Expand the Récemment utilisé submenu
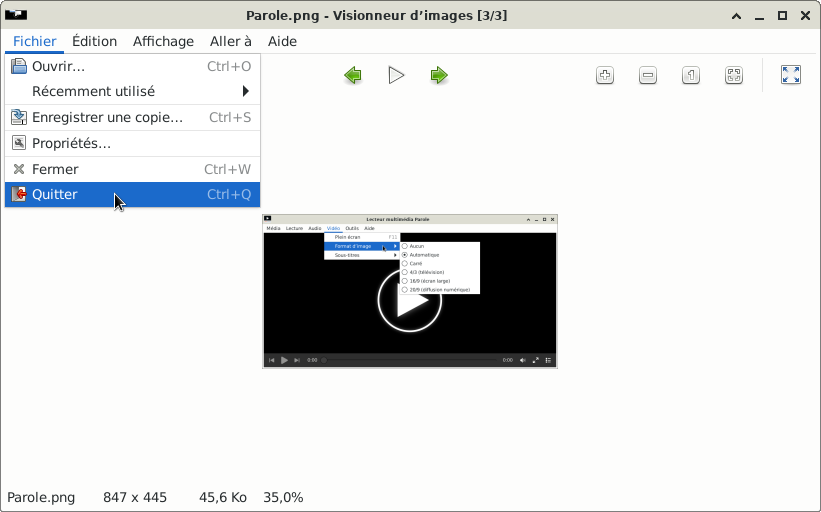 (x=132, y=91)
